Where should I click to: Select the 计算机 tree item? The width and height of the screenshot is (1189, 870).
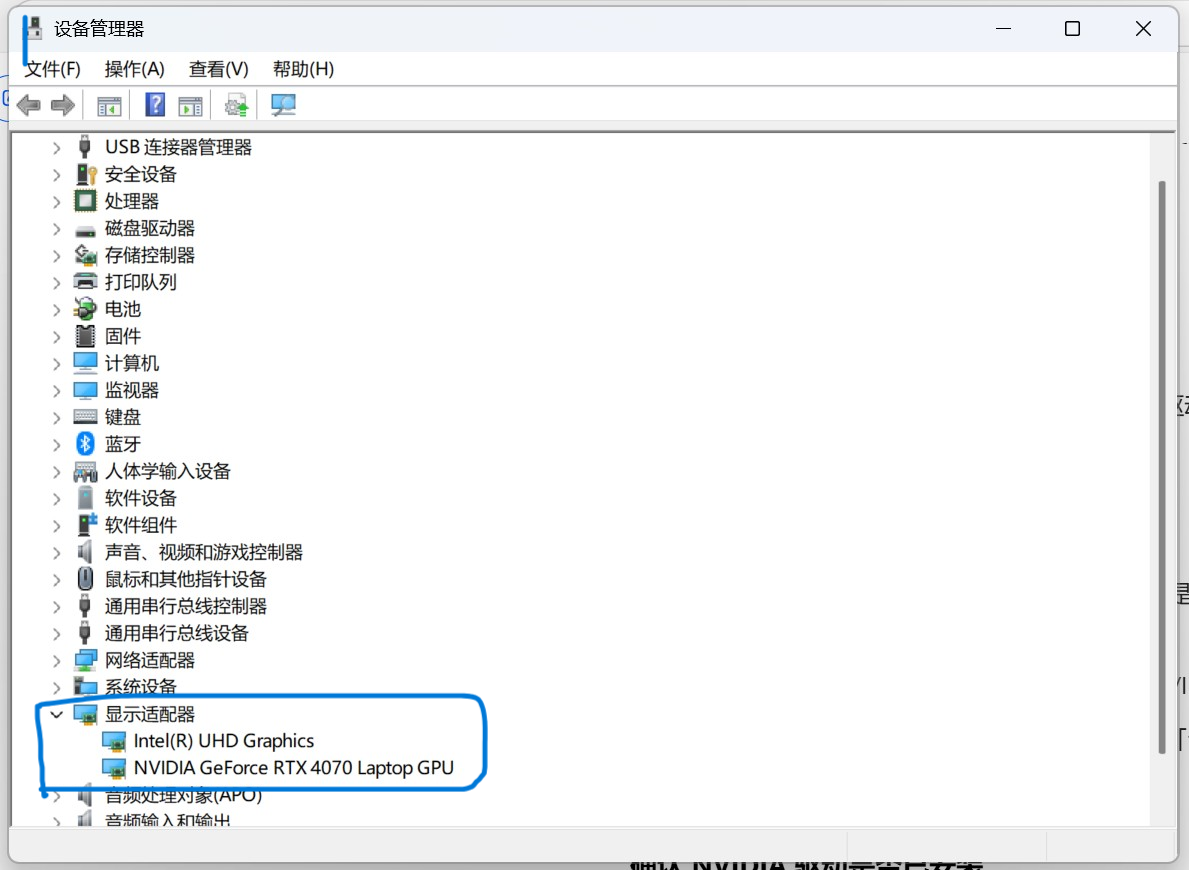[132, 363]
